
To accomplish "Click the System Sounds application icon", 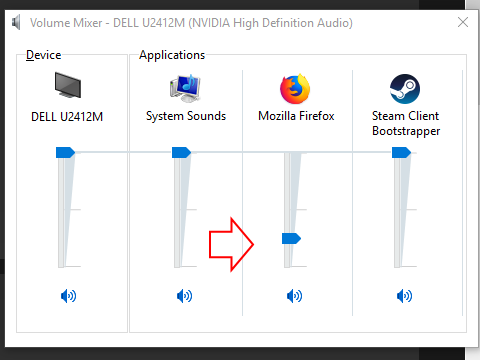I will coord(185,88).
